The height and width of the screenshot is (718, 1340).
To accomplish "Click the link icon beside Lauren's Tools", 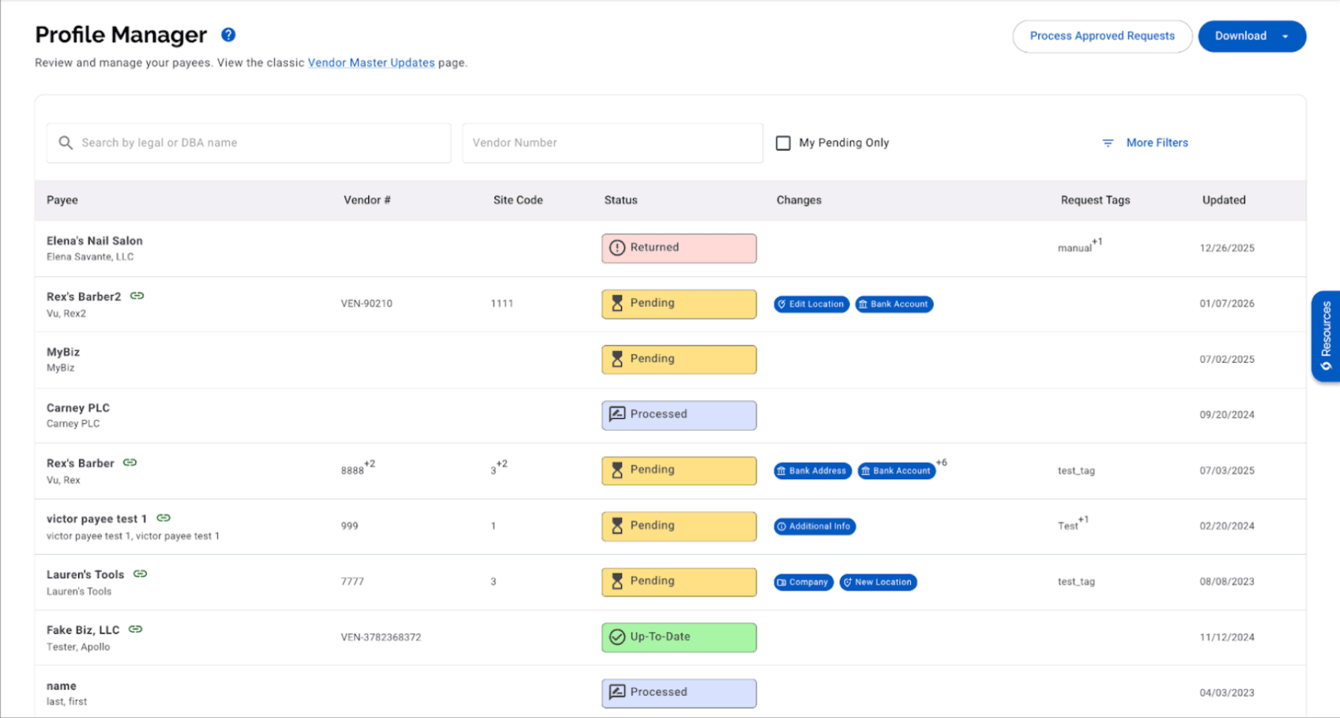I will point(140,574).
